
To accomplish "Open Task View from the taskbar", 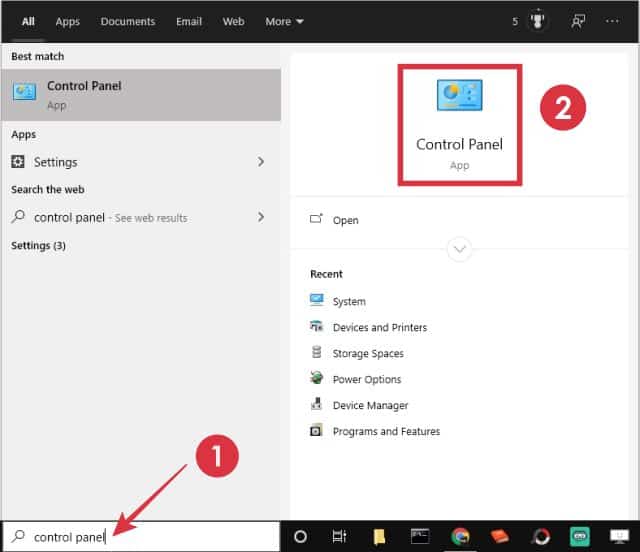I will (339, 536).
